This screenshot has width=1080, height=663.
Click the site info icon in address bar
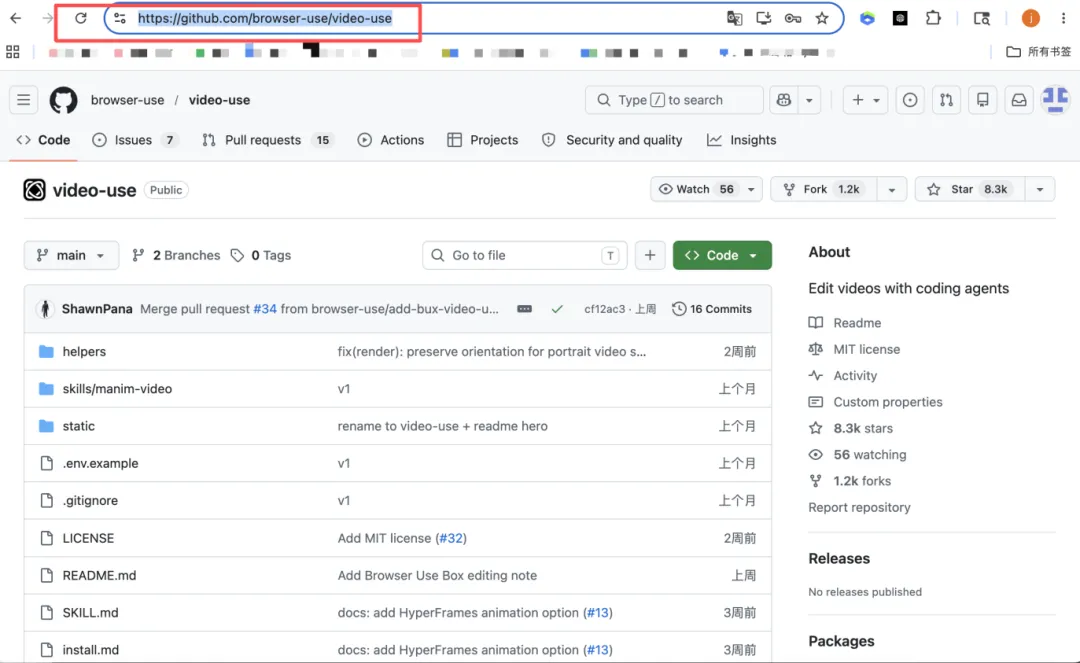point(120,19)
